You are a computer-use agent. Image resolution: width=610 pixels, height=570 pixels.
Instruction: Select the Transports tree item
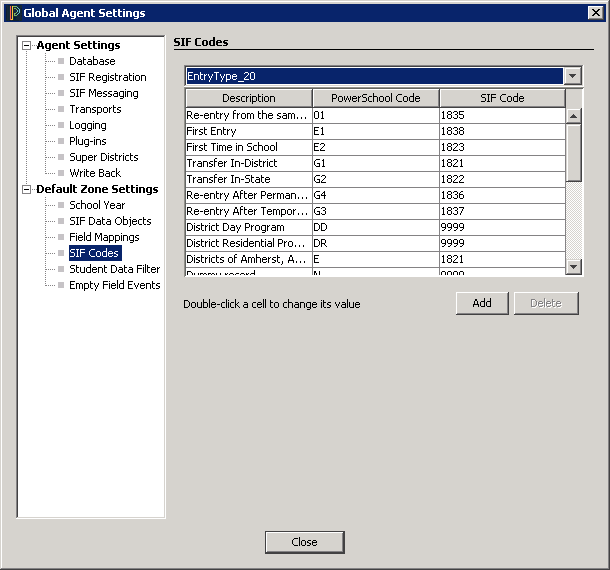coord(95,109)
